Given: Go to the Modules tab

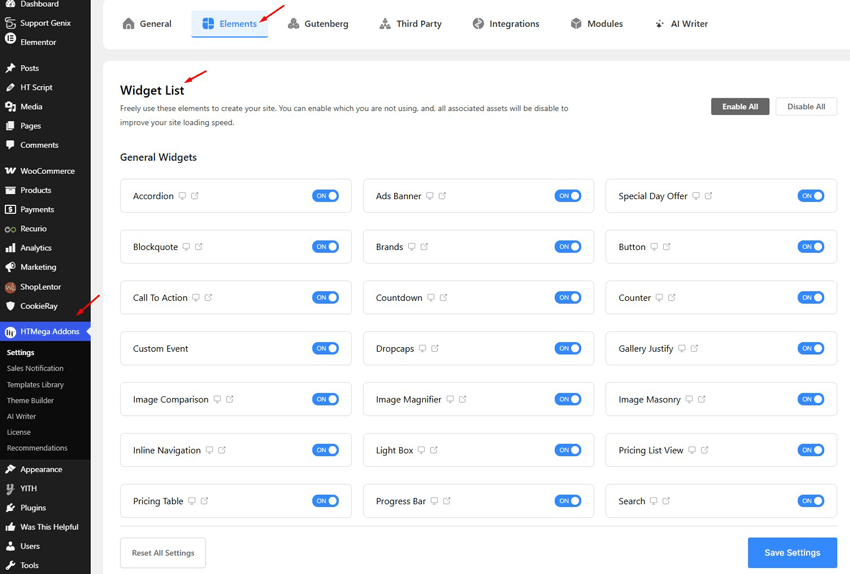Looking at the screenshot, I should click(x=597, y=24).
